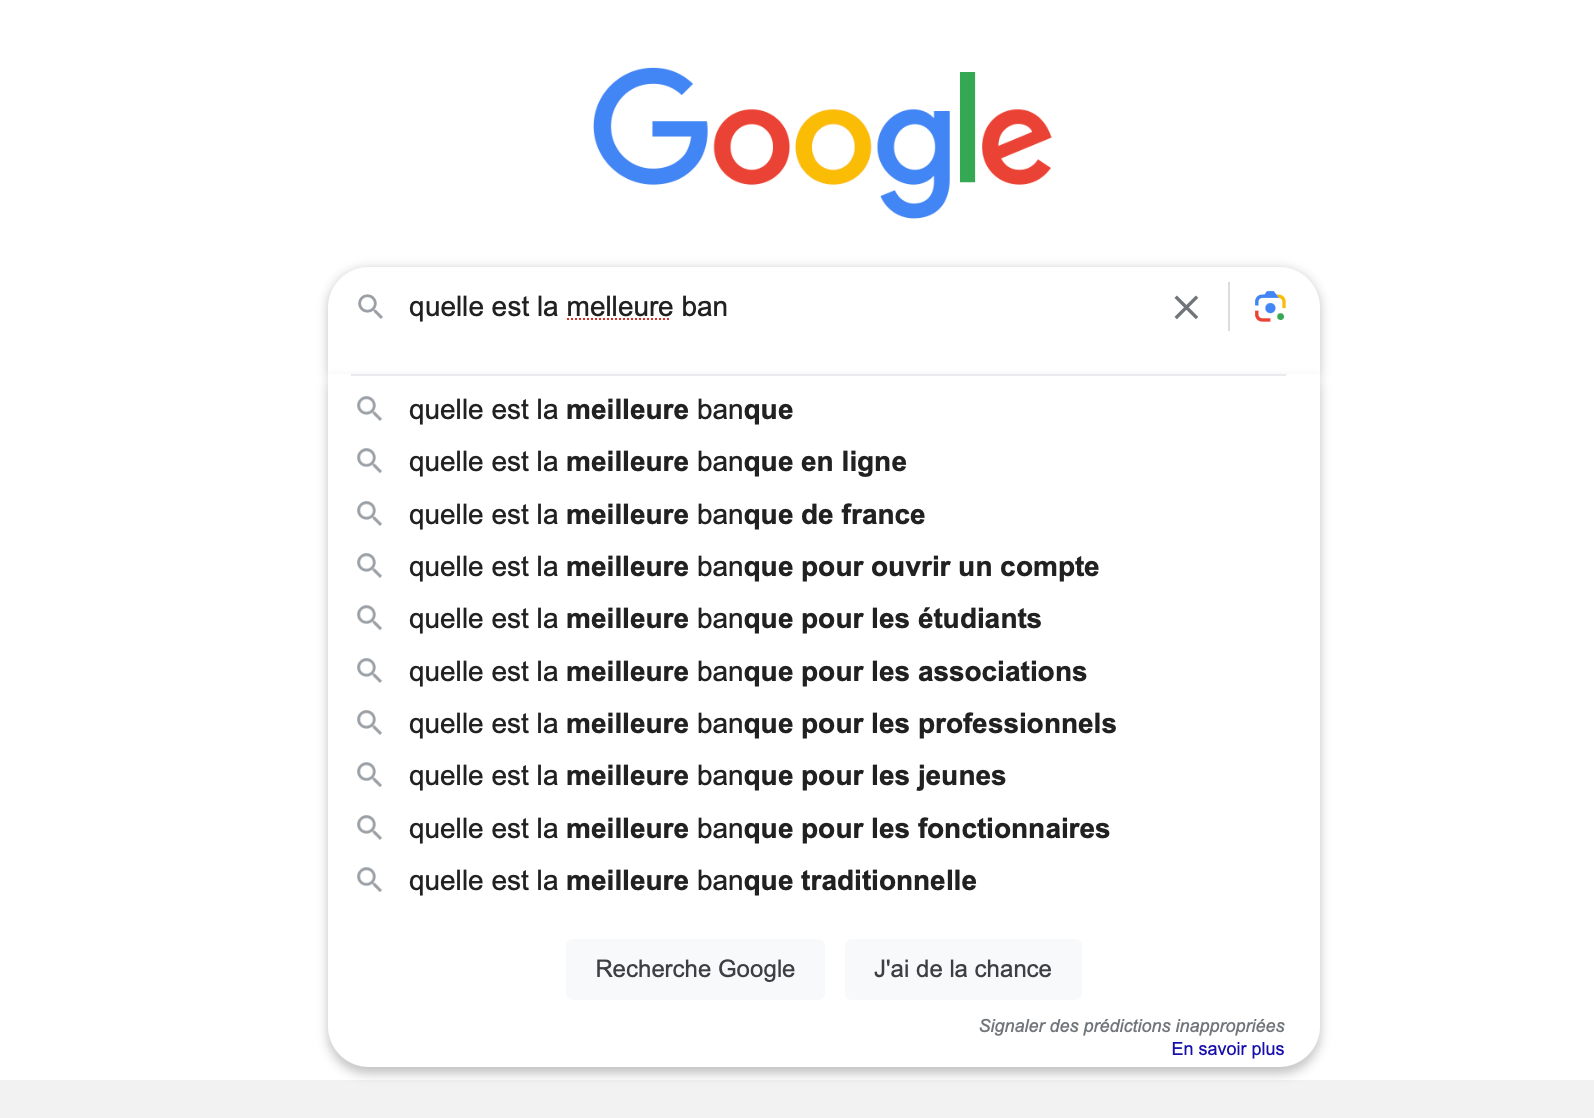This screenshot has width=1594, height=1118.
Task: Click the magnifier icon in search box
Action: 370,307
